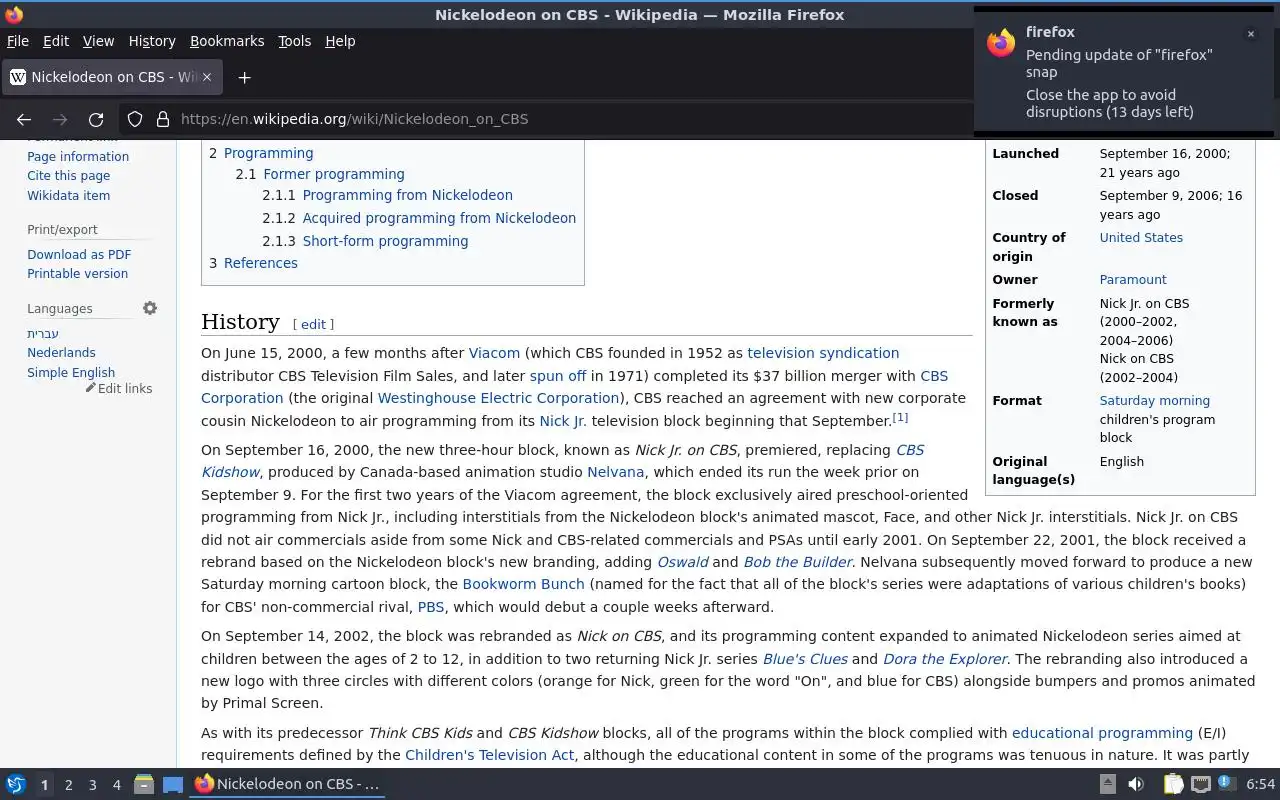1280x800 pixels.
Task: Open the Nick Jr. link
Action: click(563, 421)
